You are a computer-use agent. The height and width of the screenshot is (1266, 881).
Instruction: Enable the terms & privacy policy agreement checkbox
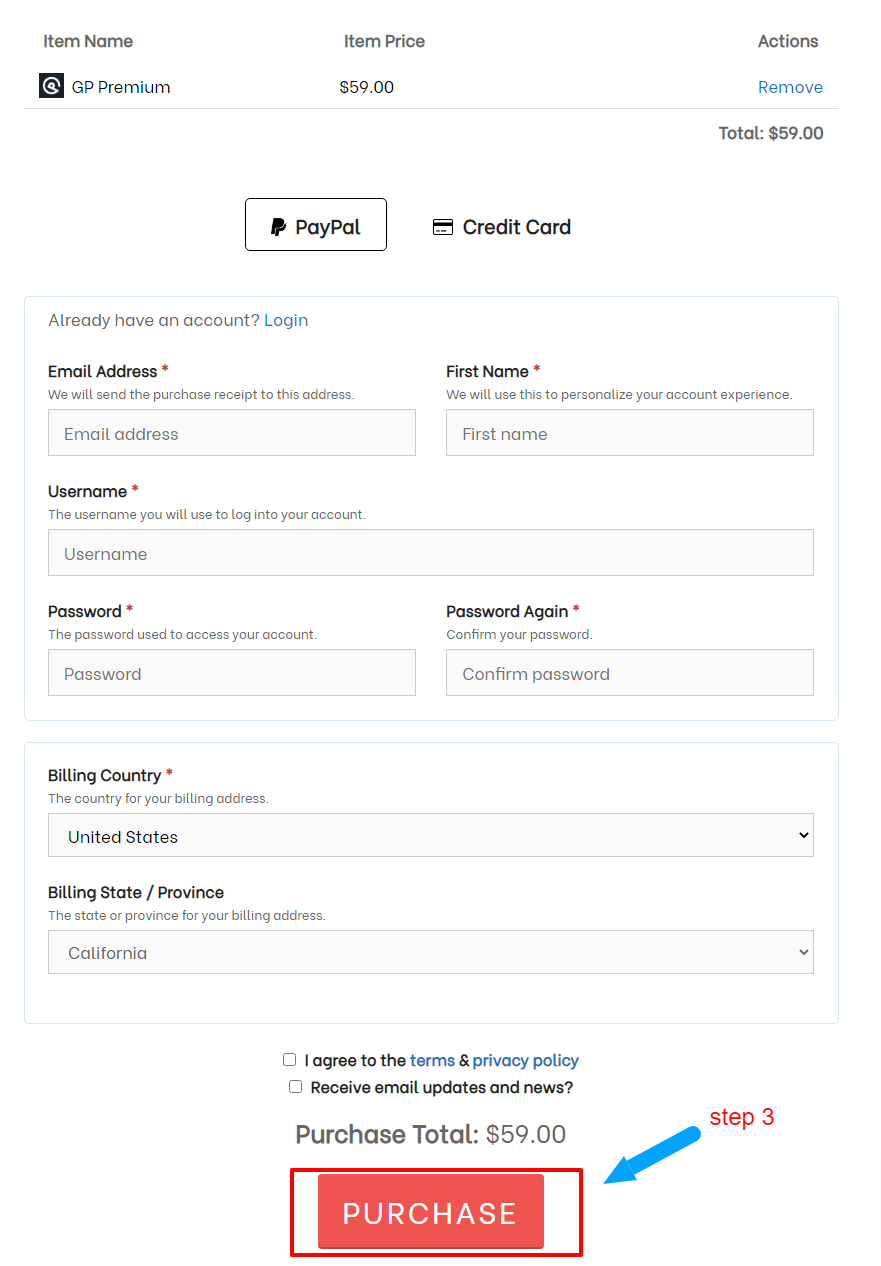tap(289, 1059)
